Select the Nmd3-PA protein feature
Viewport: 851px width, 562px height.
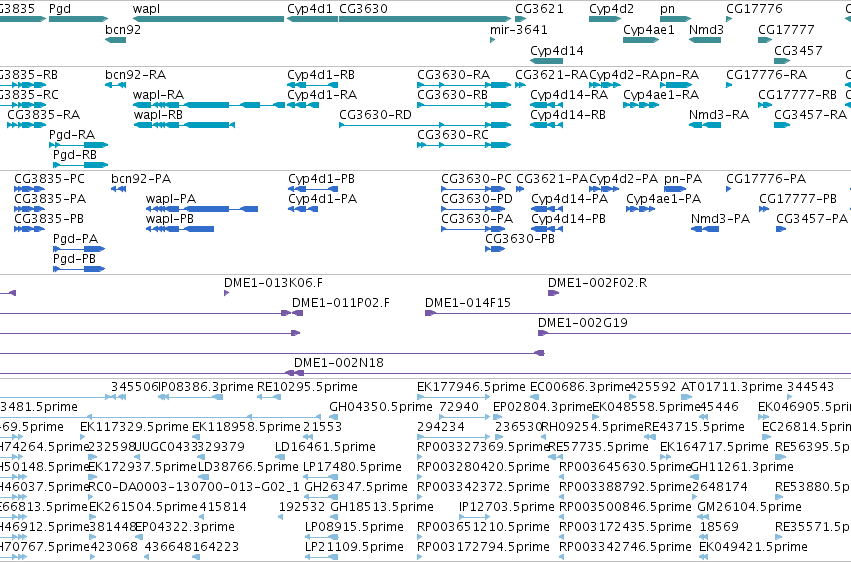coord(705,229)
